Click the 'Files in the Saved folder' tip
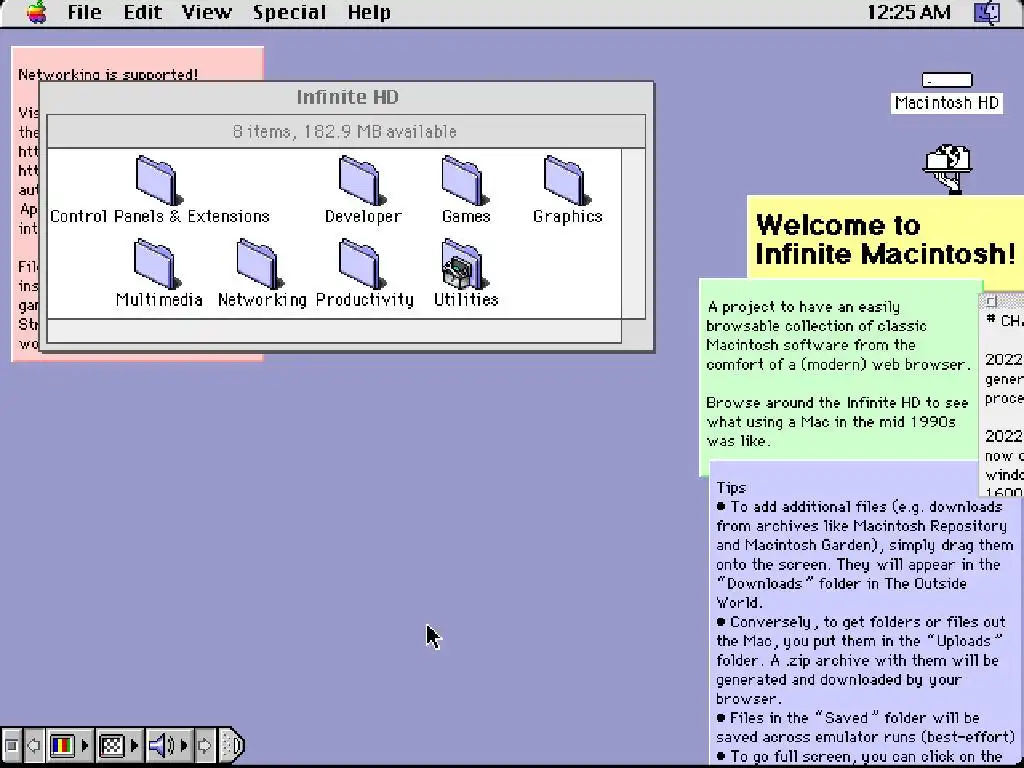 click(x=865, y=727)
